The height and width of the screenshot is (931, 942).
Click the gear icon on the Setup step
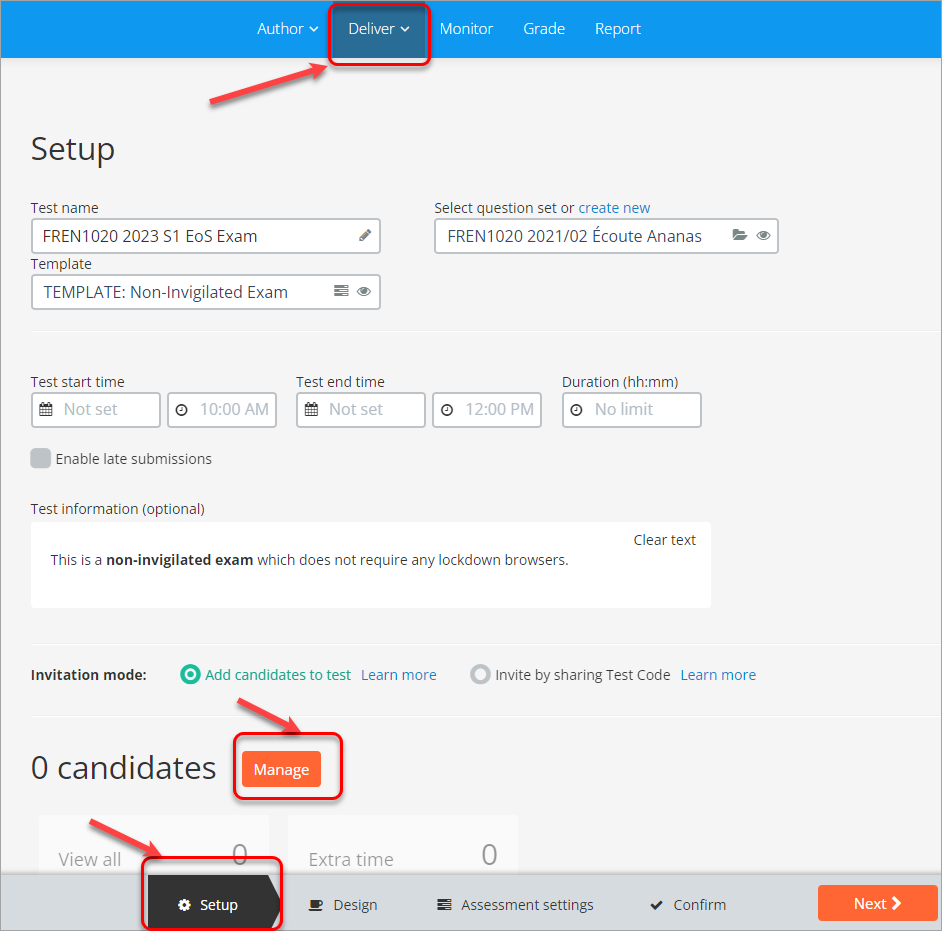[x=184, y=904]
